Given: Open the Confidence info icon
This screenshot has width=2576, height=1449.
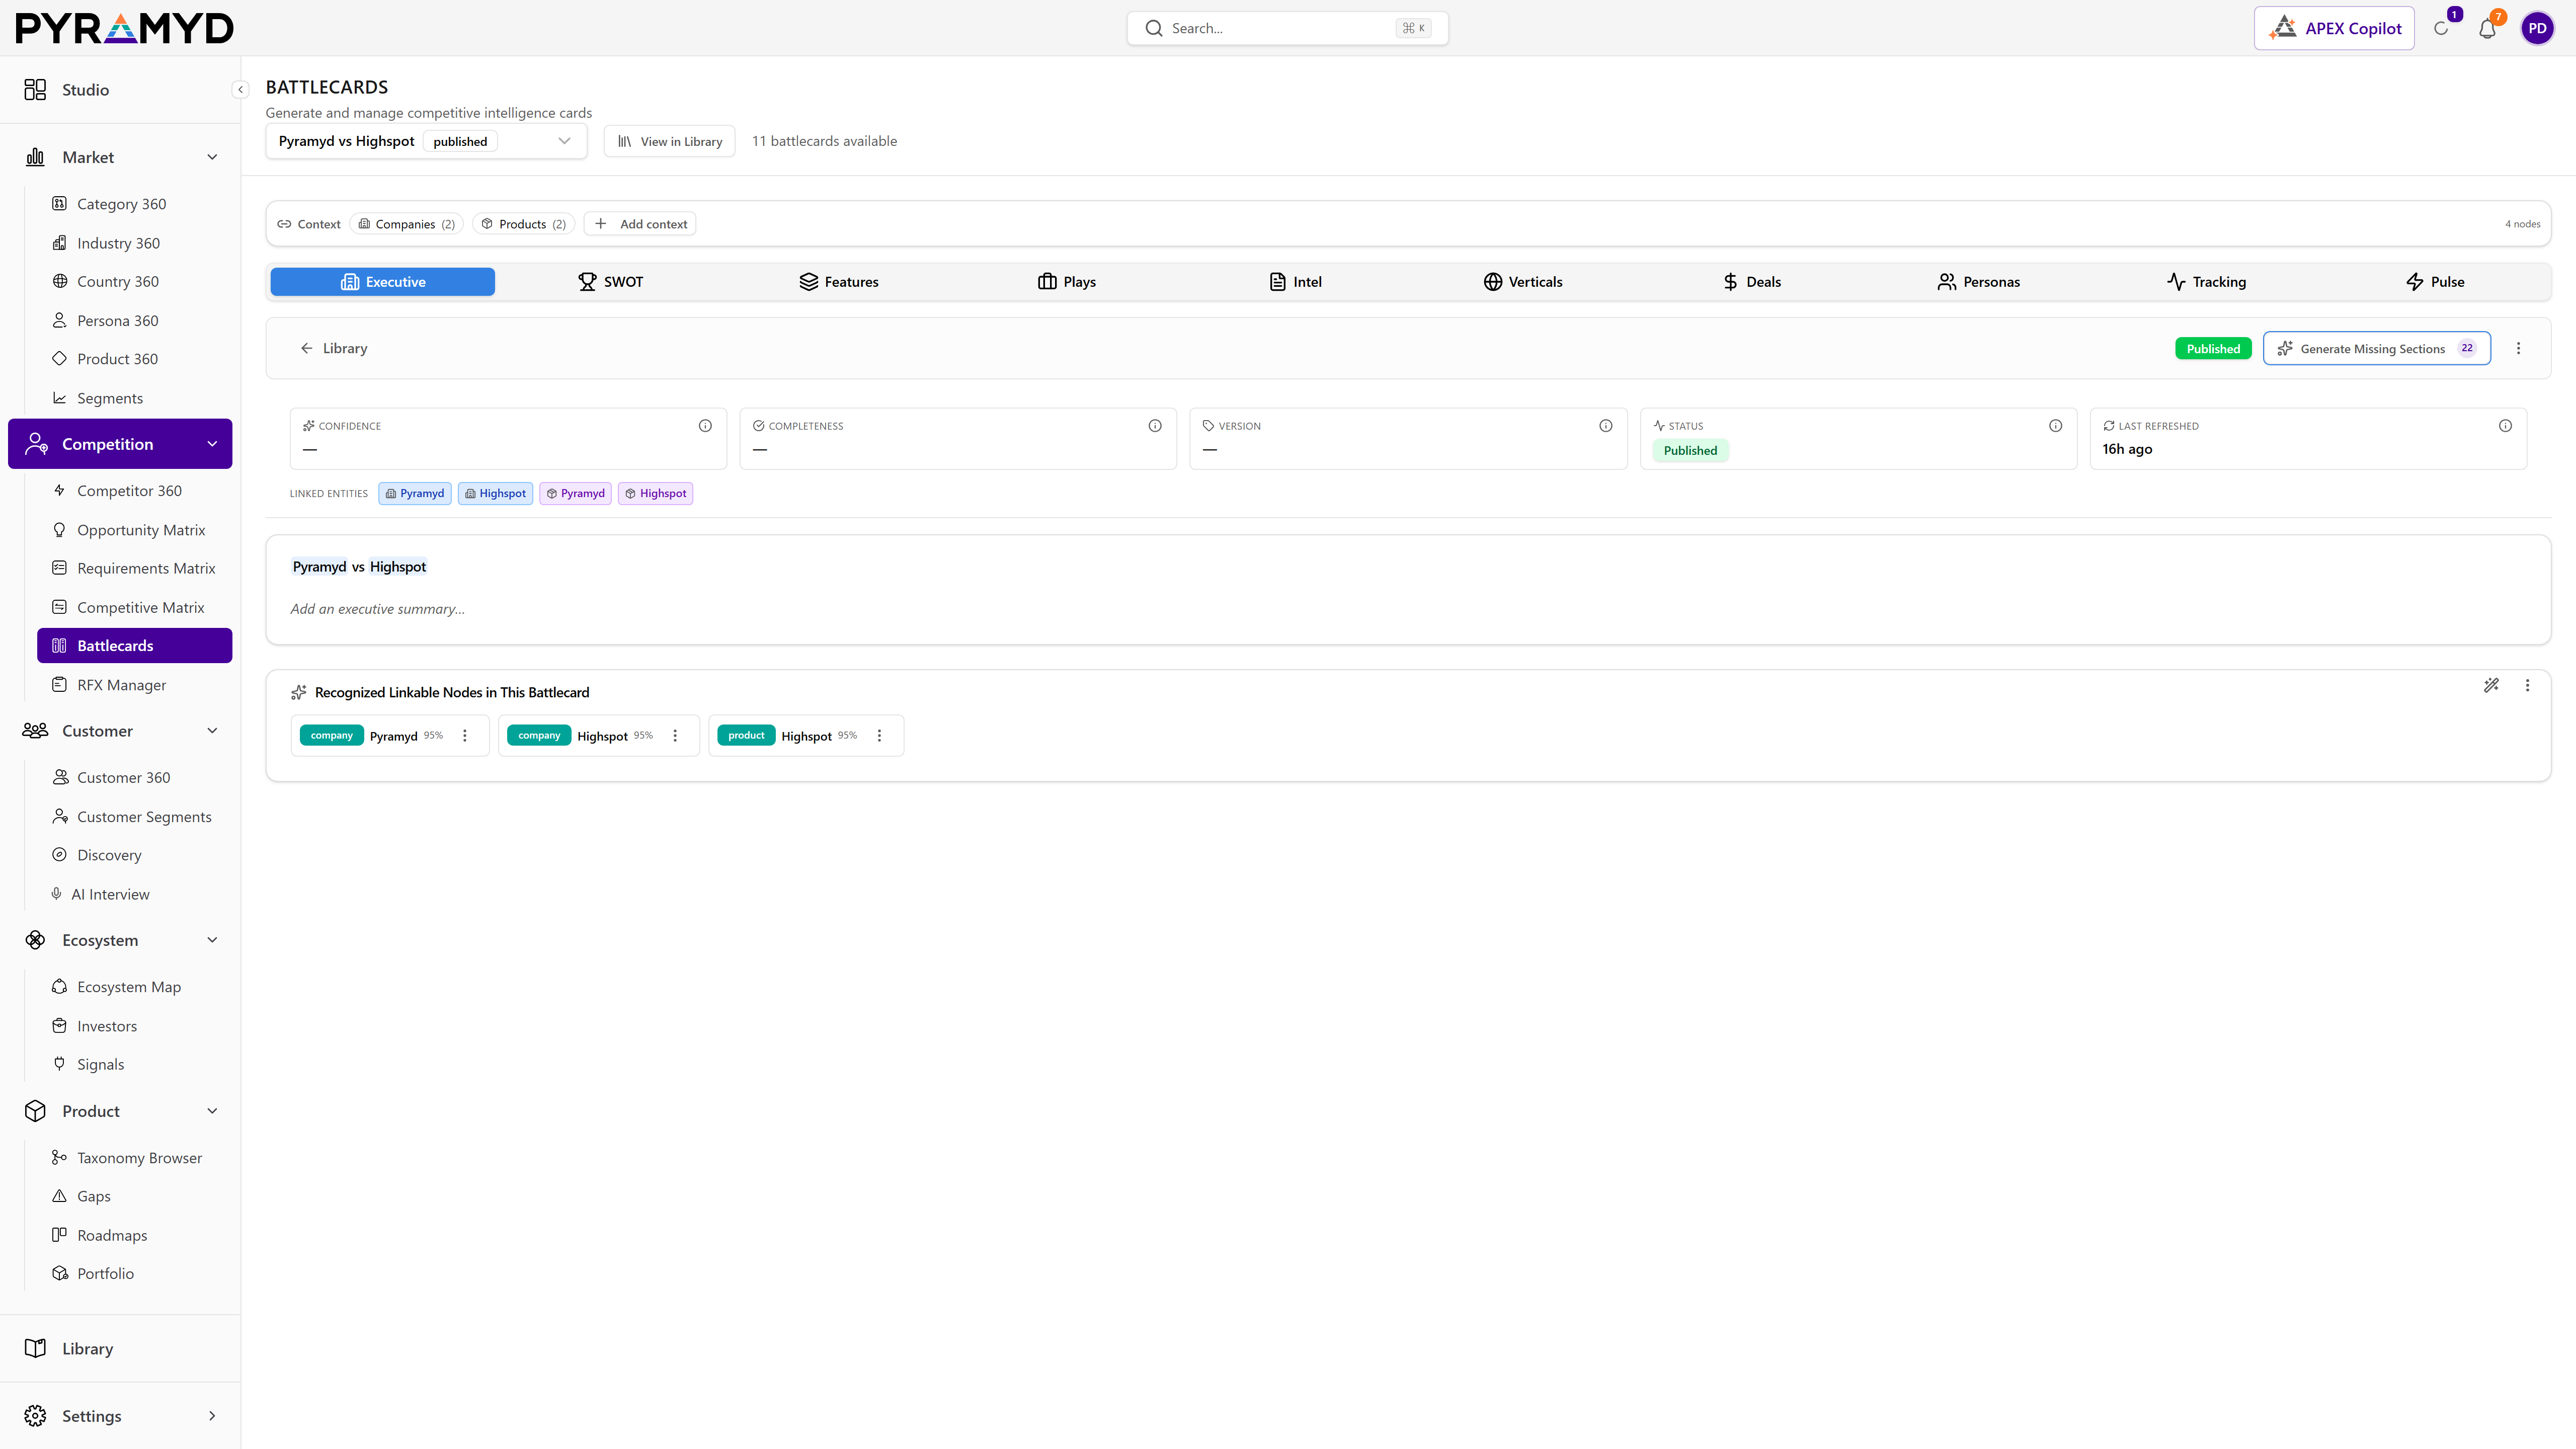Looking at the screenshot, I should pyautogui.click(x=705, y=426).
